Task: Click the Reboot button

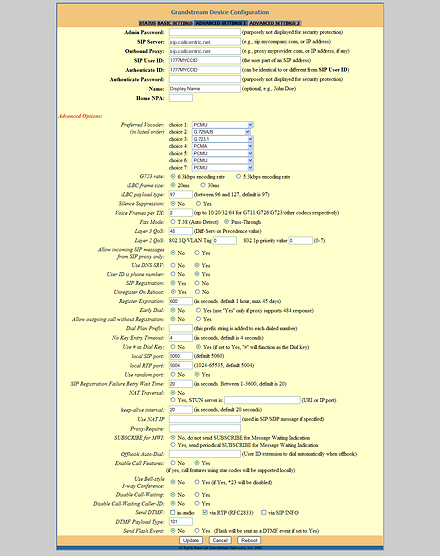Action: tap(249, 540)
